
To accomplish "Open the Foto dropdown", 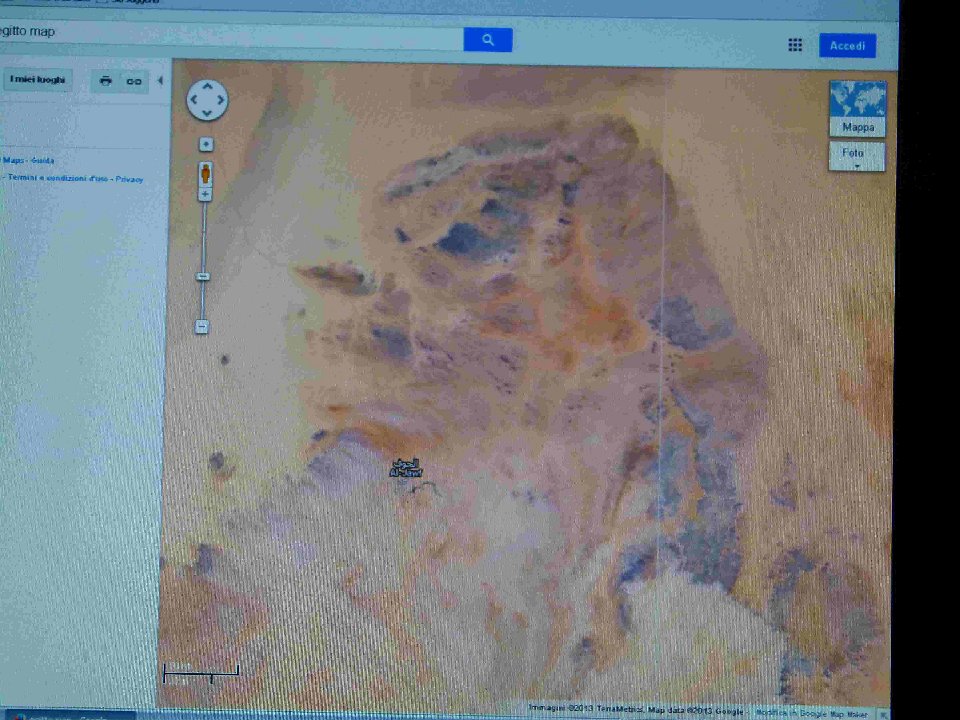I will click(857, 156).
